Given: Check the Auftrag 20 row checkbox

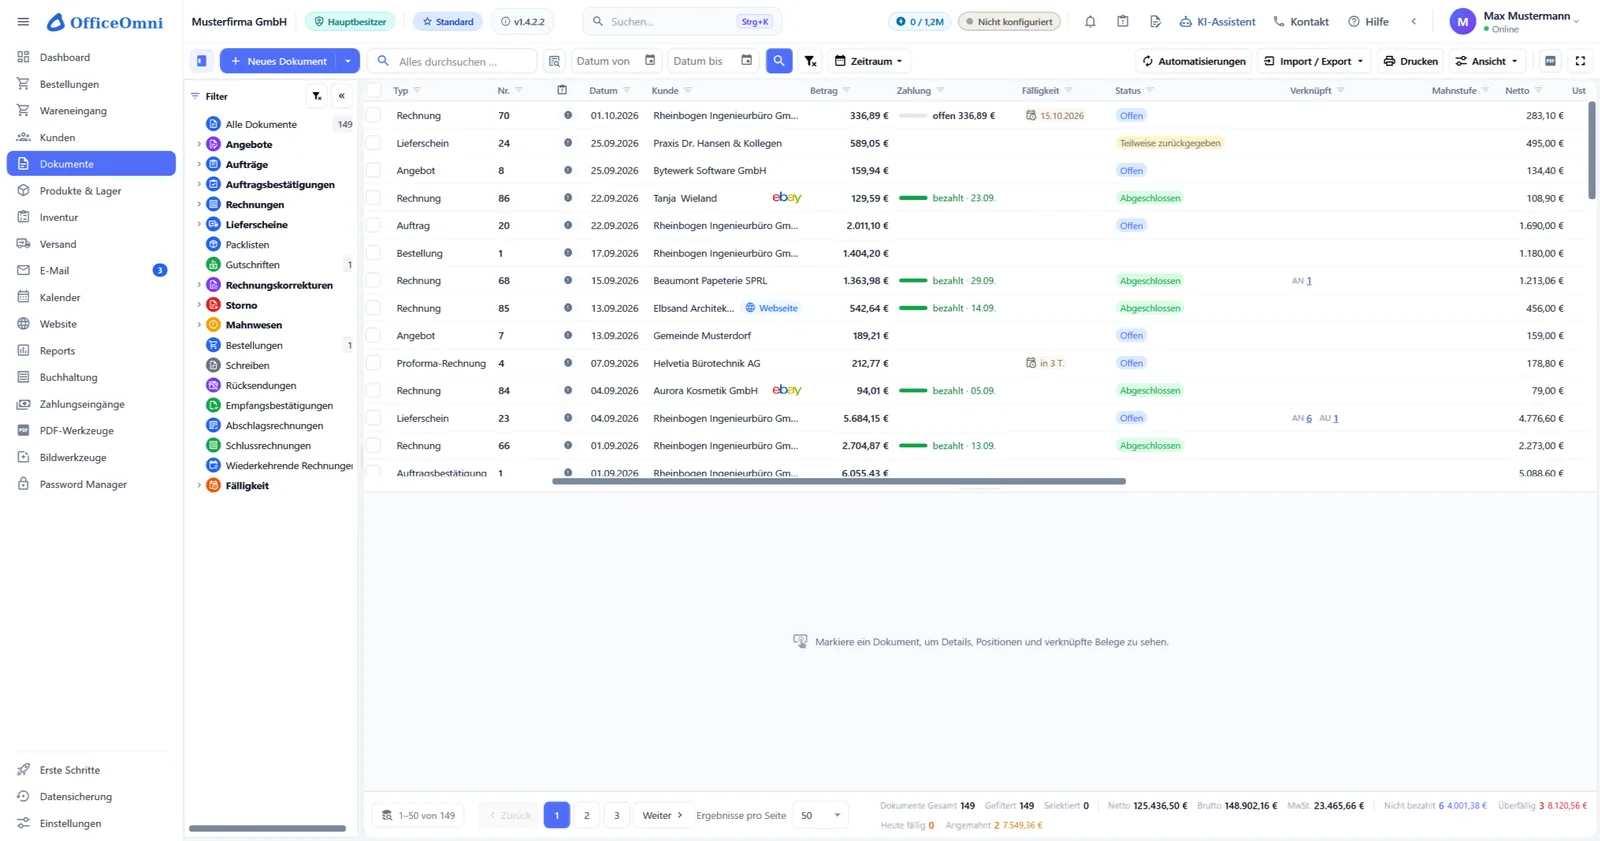Looking at the screenshot, I should click(x=374, y=225).
